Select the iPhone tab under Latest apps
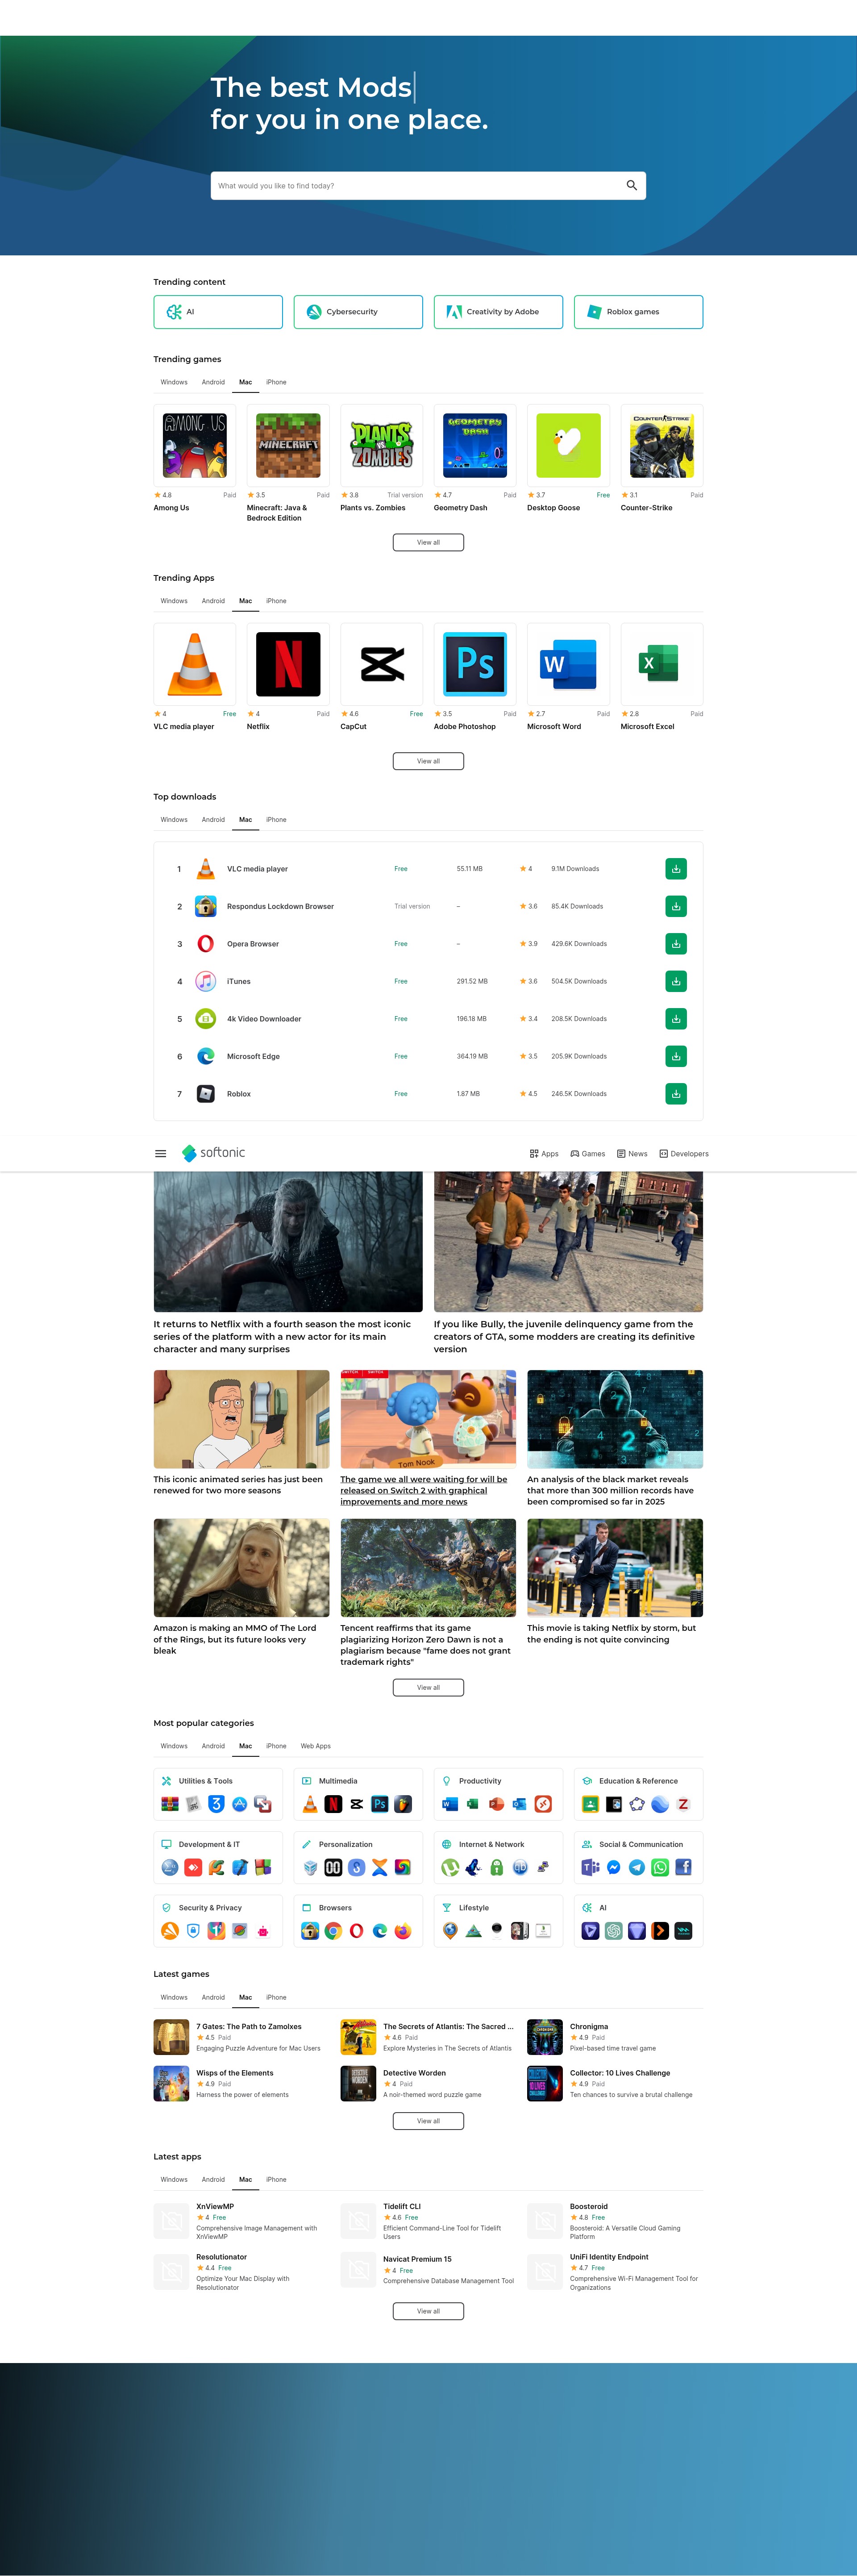857x2576 pixels. [x=276, y=2179]
